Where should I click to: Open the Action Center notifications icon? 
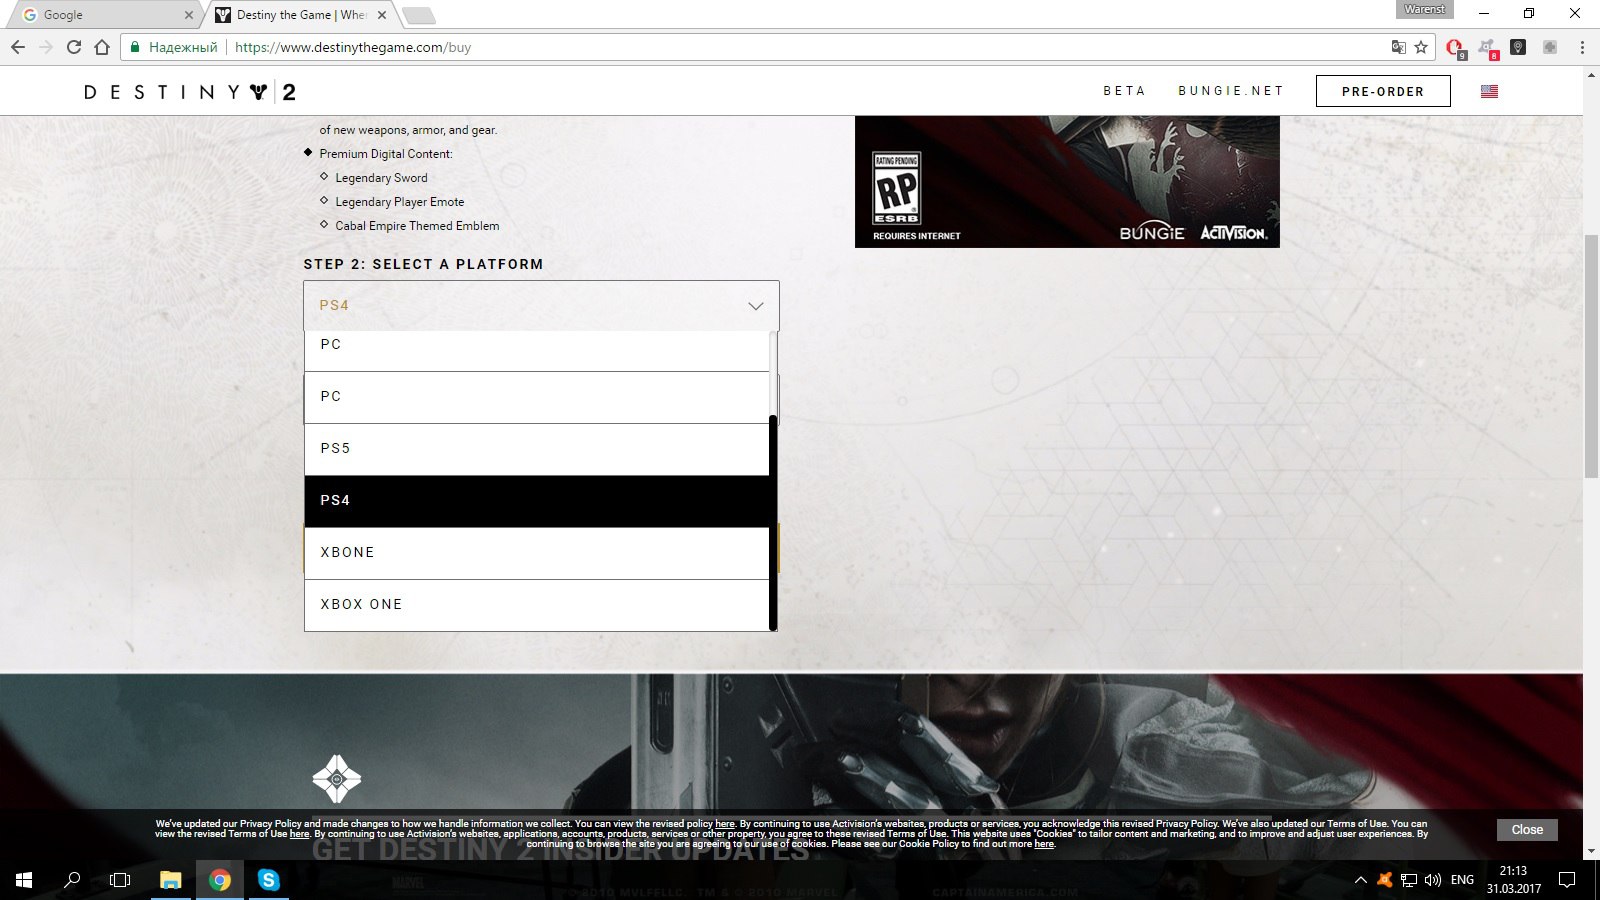[x=1567, y=880]
